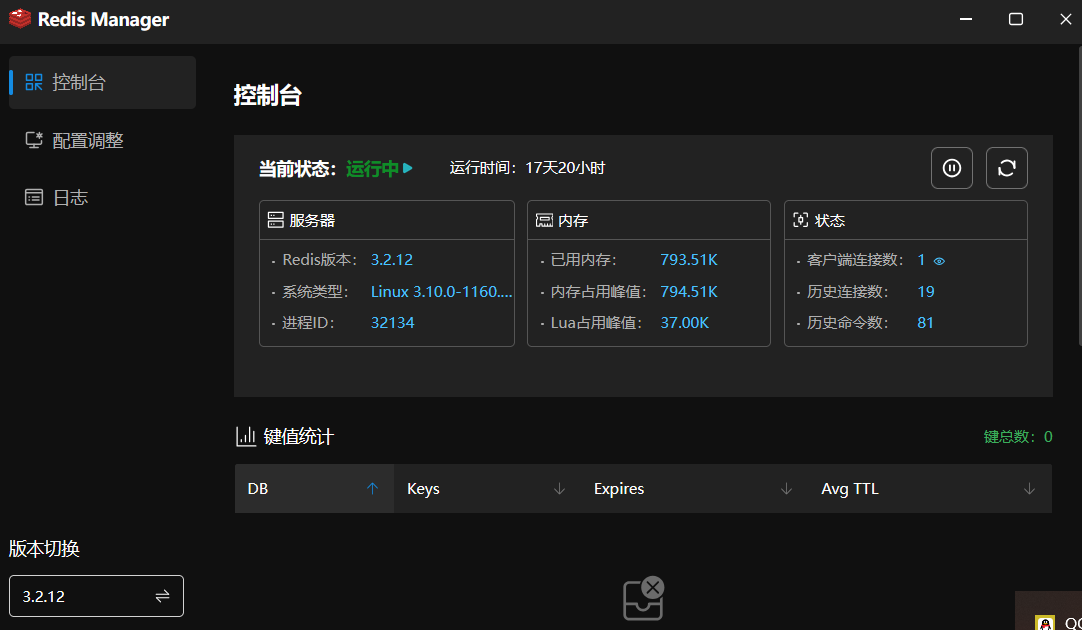
Task: Sort table by DB column arrow
Action: click(373, 489)
